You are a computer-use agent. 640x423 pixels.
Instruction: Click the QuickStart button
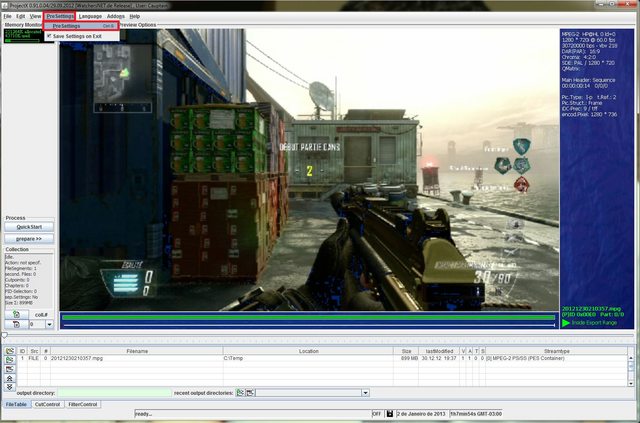[29, 227]
